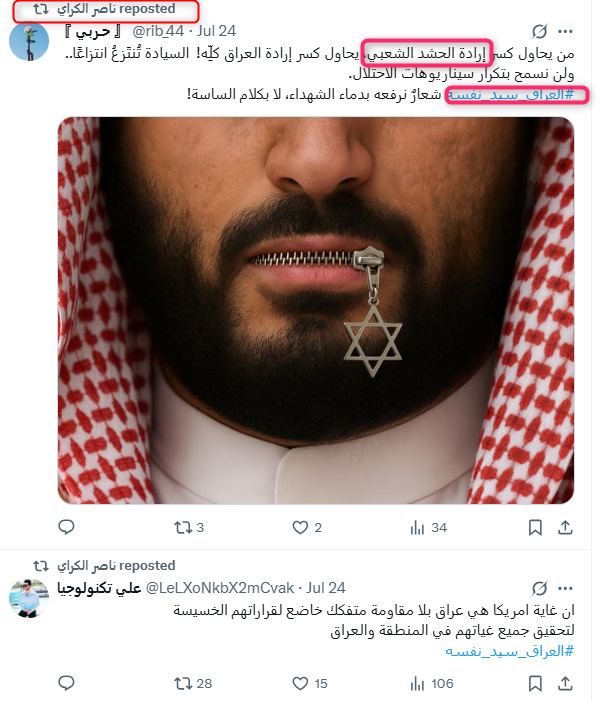Bookmark the @rib_44 post
602x701 pixels.
[x=535, y=528]
